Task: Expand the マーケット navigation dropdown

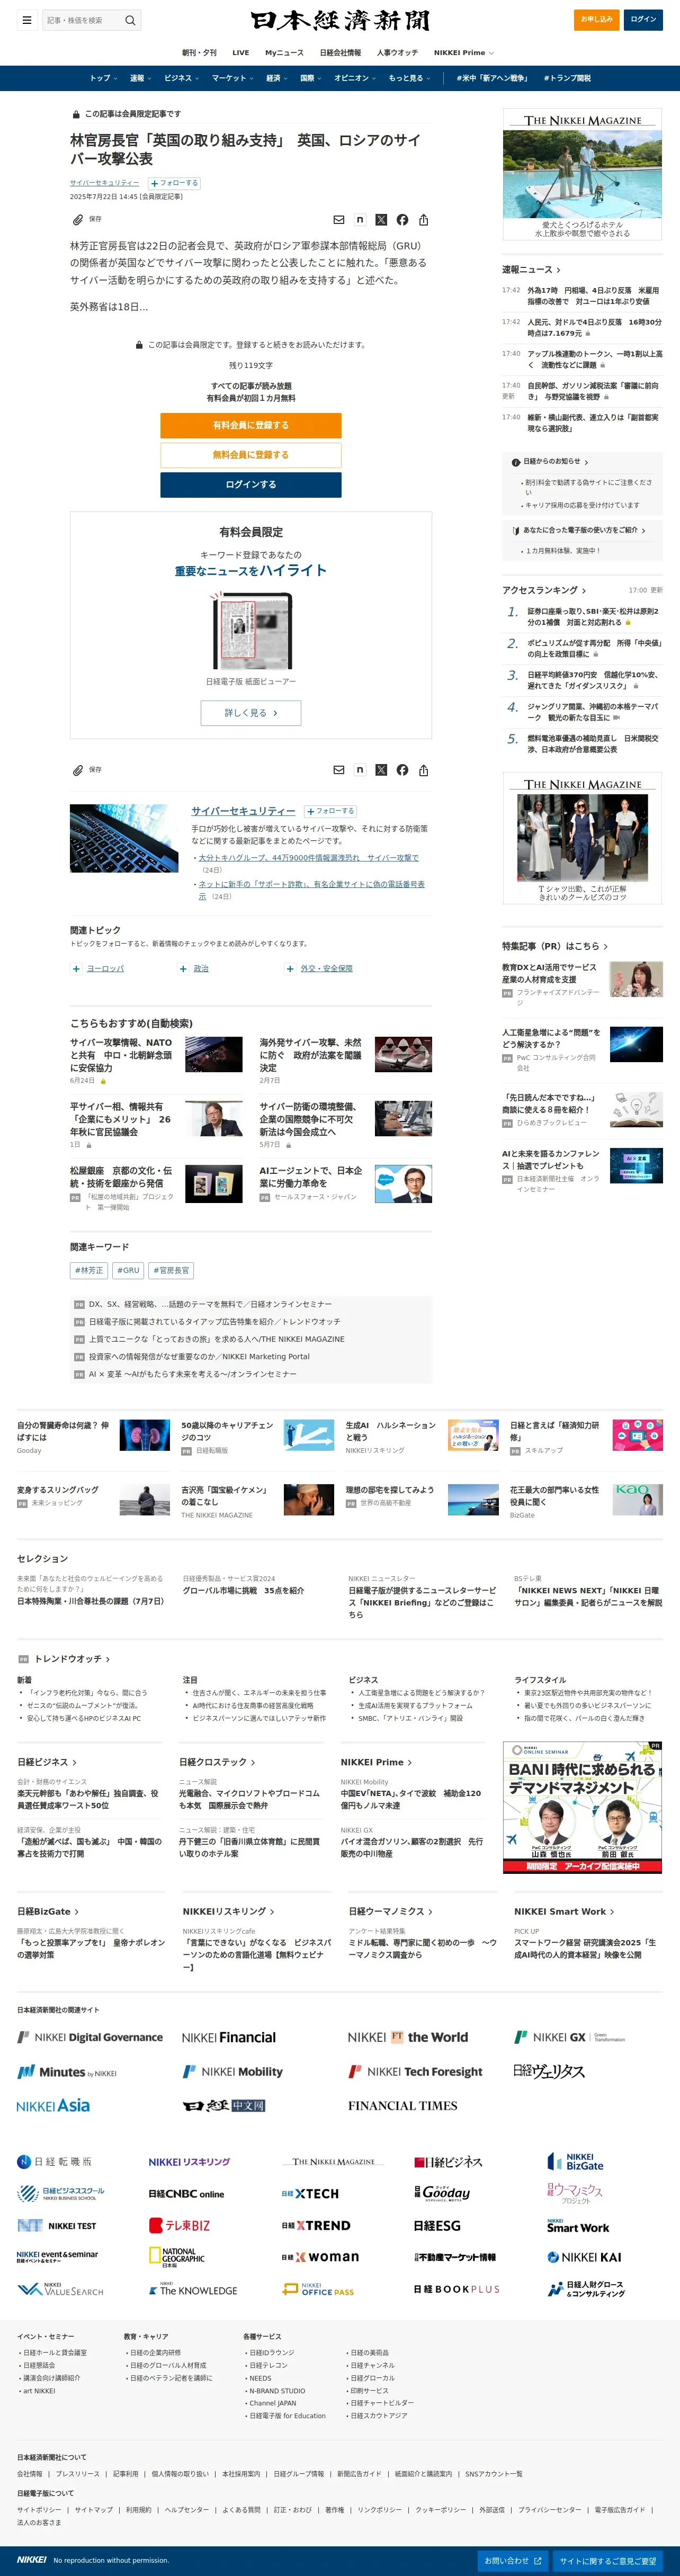Action: coord(233,78)
